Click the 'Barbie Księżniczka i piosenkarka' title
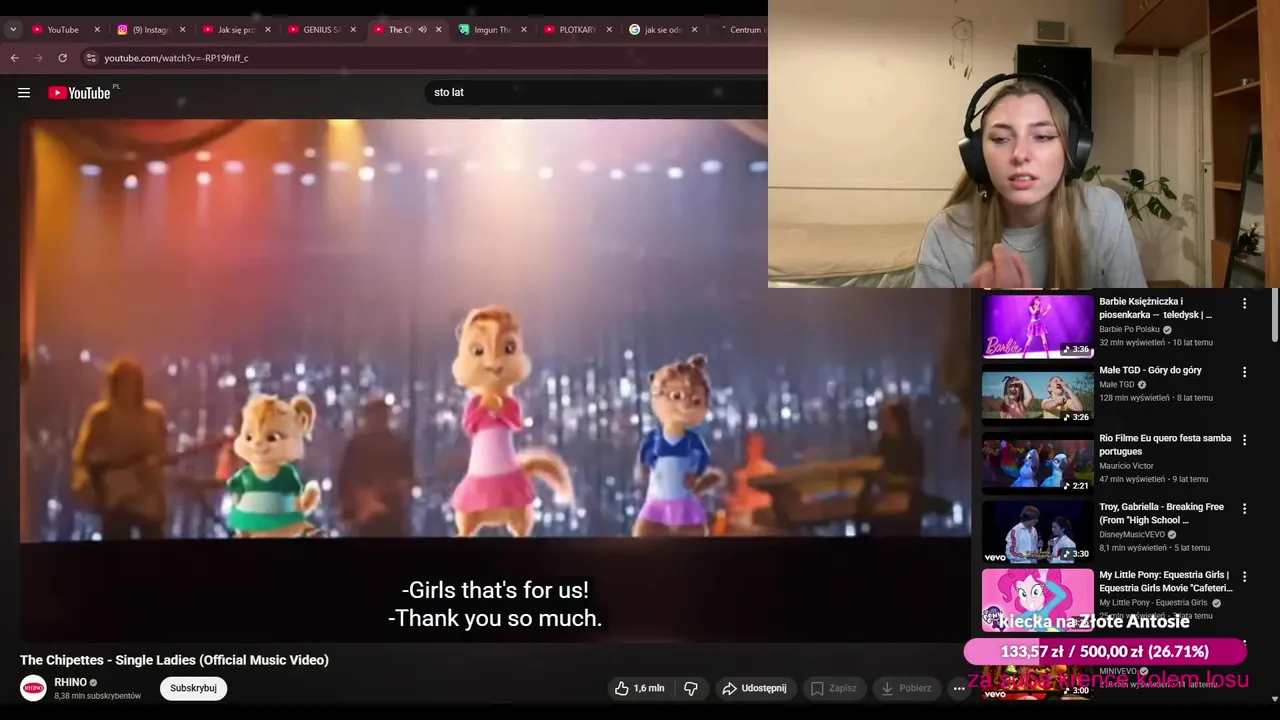This screenshot has width=1280, height=720. tap(1155, 308)
